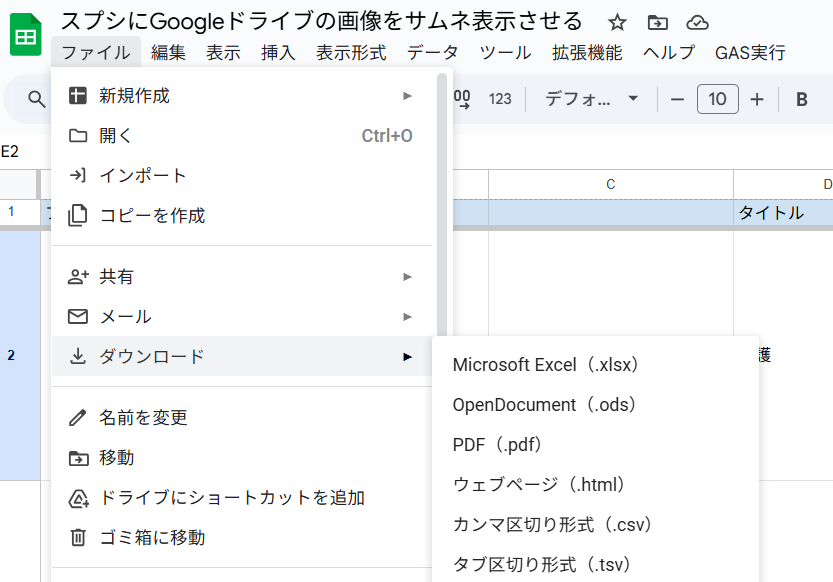Screen dimensions: 833x582
Task: Increase font size with plus button
Action: point(756,99)
